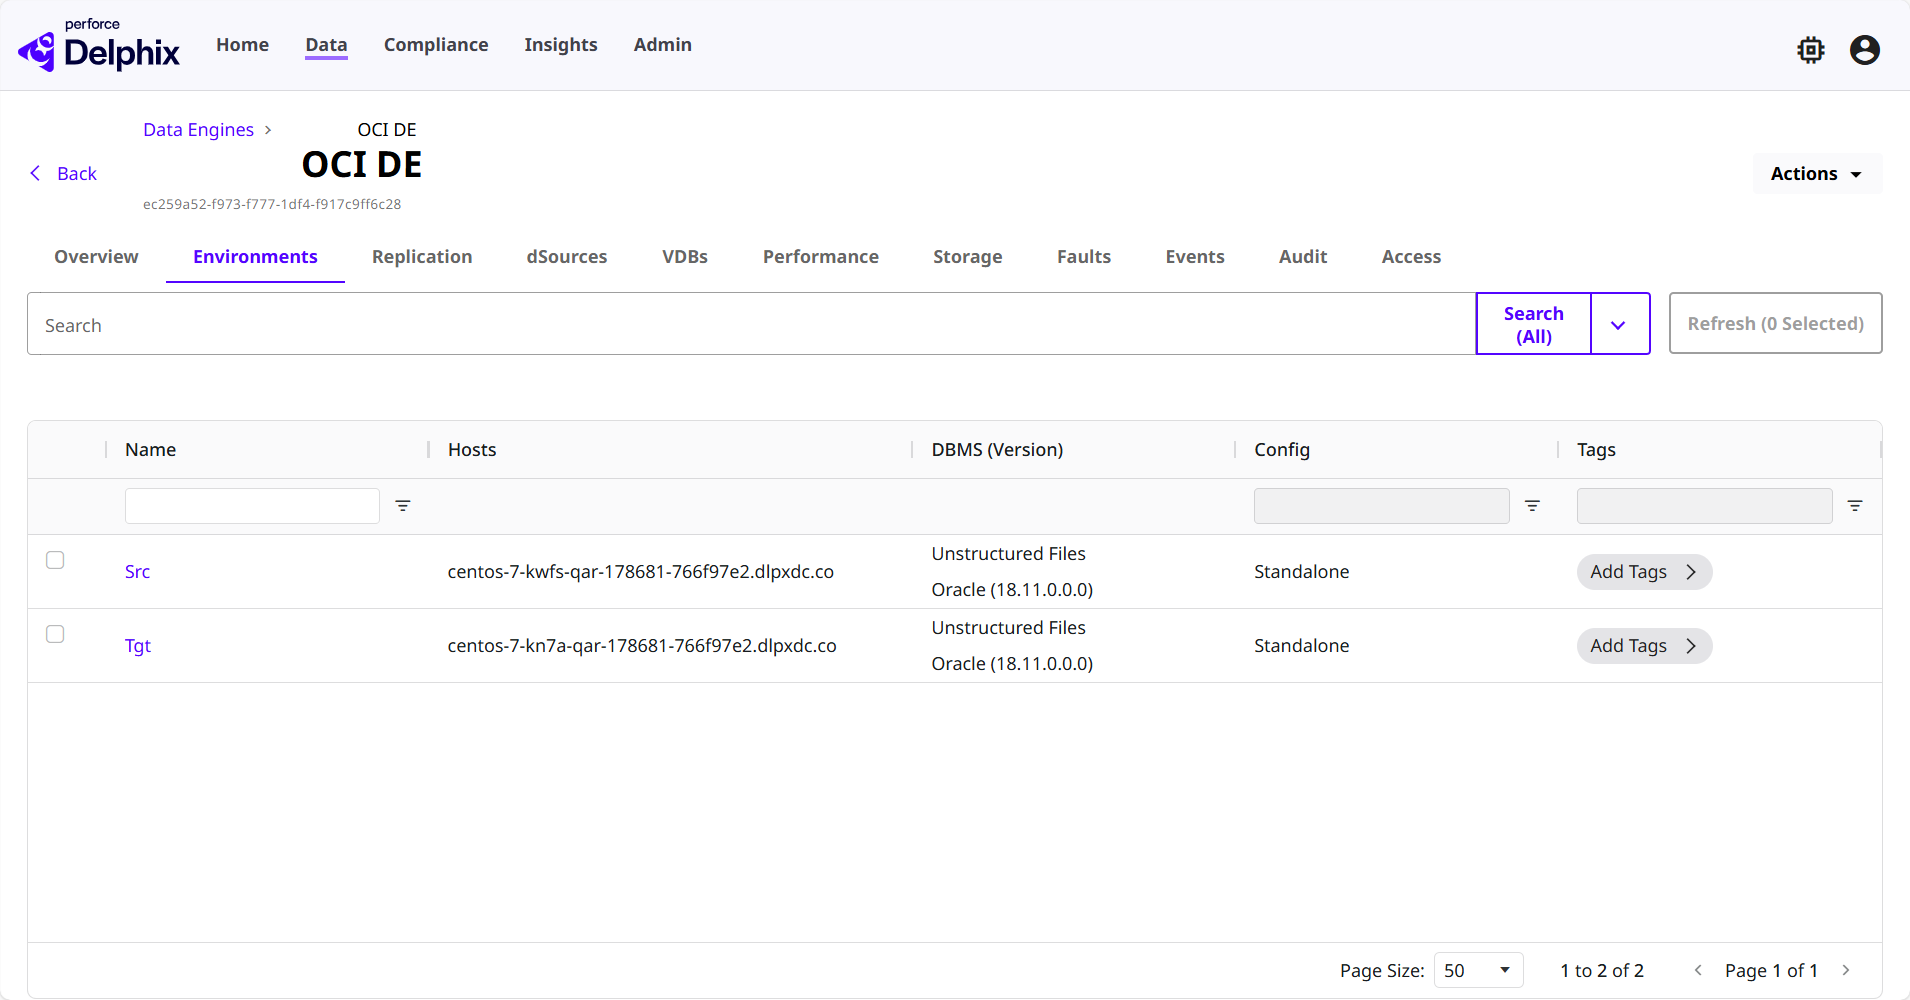Click the Config column header
This screenshot has height=1000, width=1910.
pos(1282,450)
